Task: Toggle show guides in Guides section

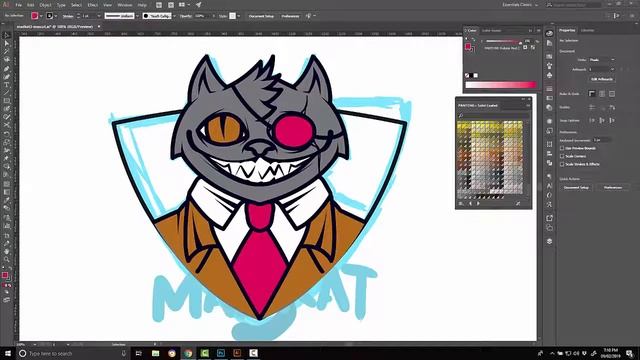Action: pyautogui.click(x=592, y=107)
